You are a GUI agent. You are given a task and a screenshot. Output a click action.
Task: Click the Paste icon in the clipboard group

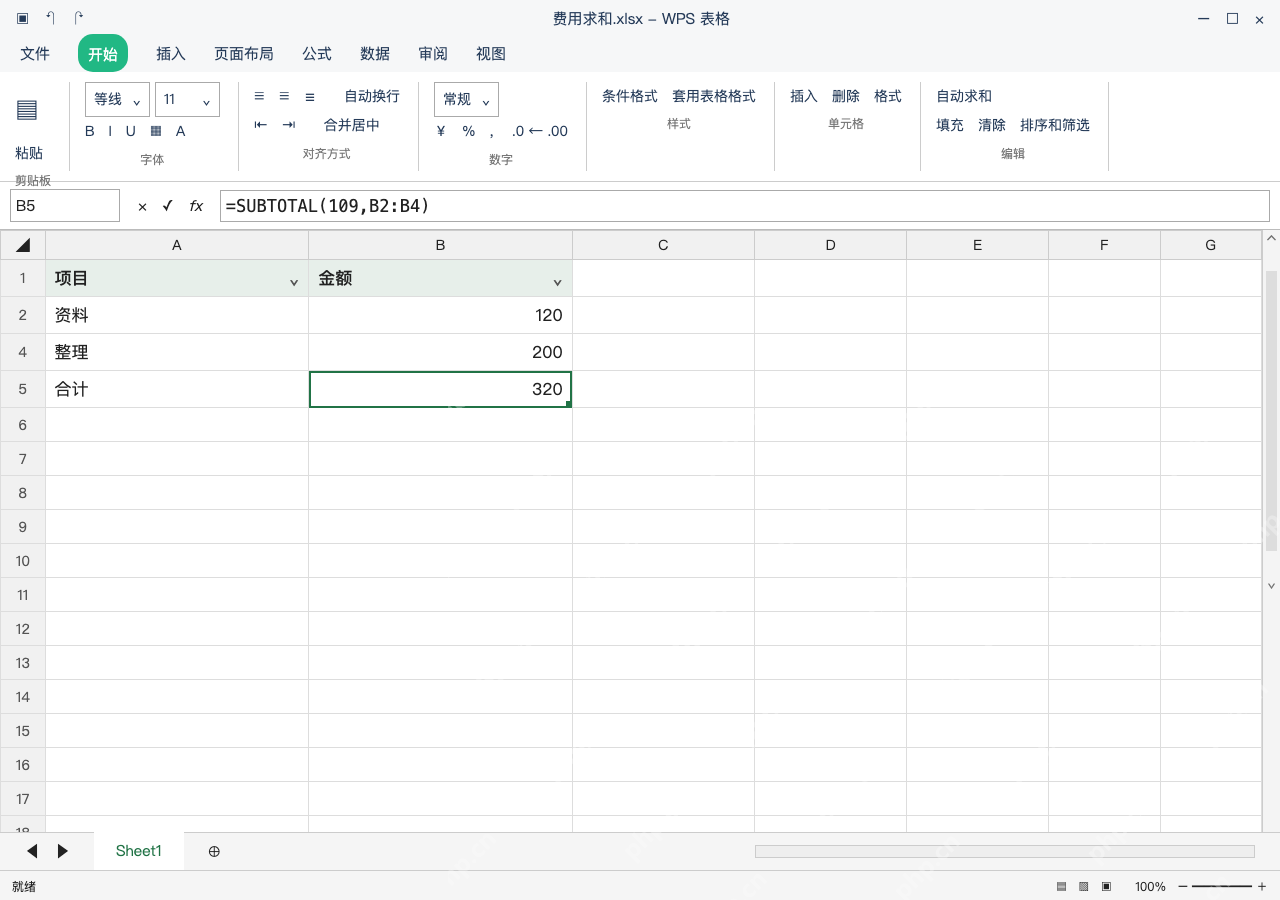point(27,110)
